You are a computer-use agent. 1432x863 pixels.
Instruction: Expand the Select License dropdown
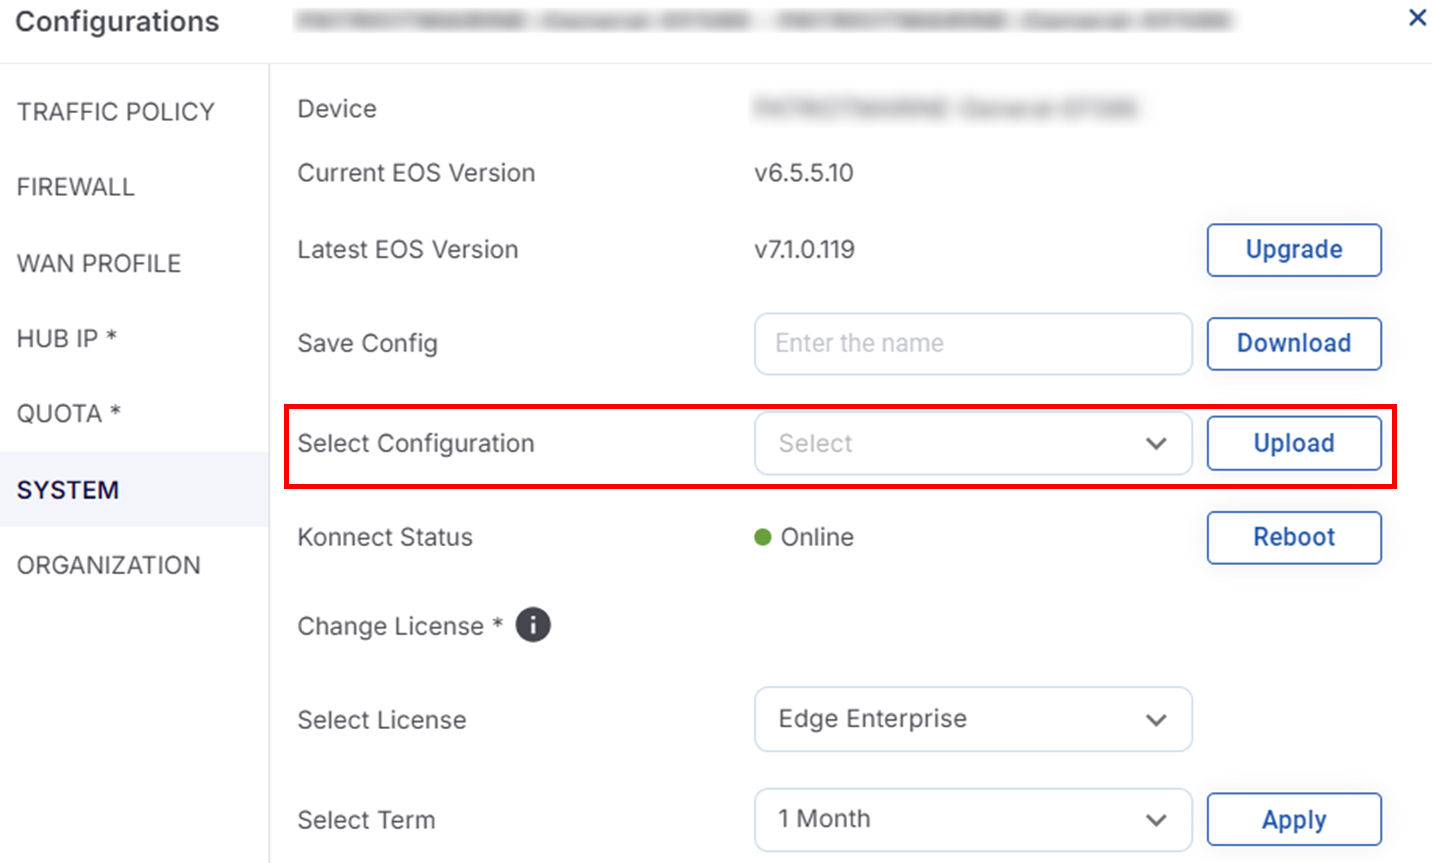[972, 719]
